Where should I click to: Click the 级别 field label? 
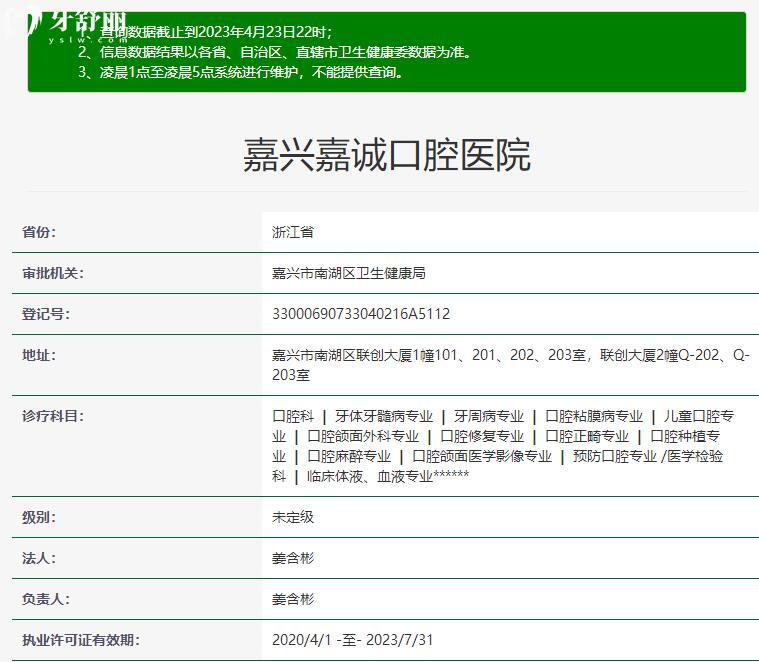39,517
